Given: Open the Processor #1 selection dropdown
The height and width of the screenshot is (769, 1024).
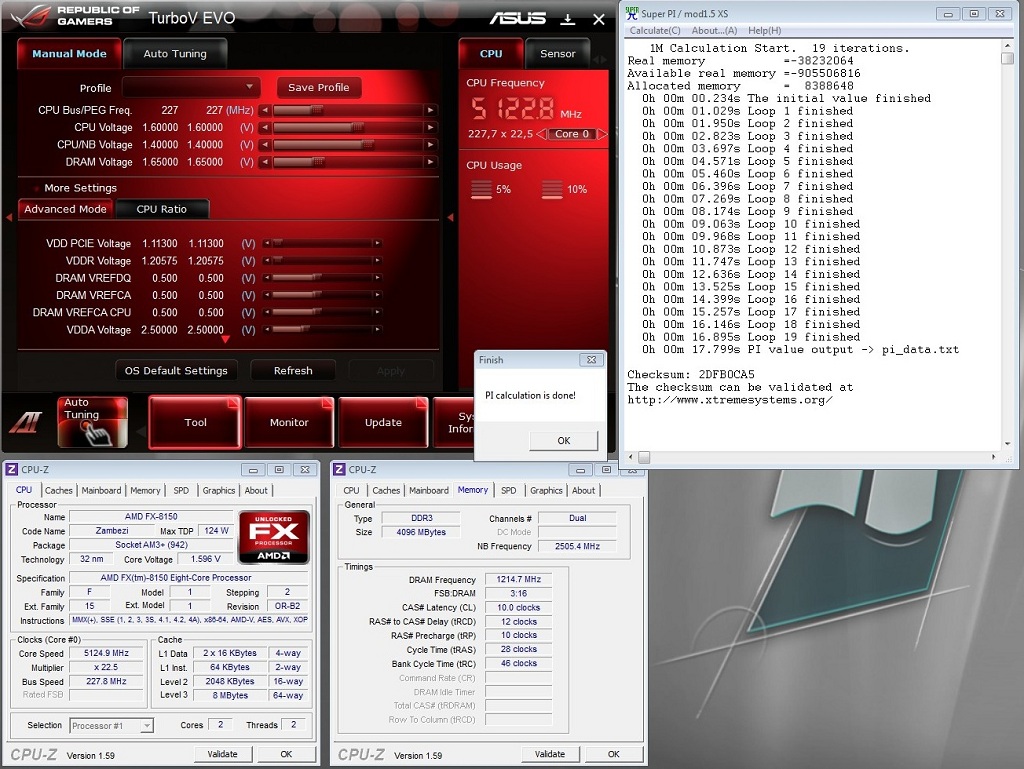Looking at the screenshot, I should 112,725.
